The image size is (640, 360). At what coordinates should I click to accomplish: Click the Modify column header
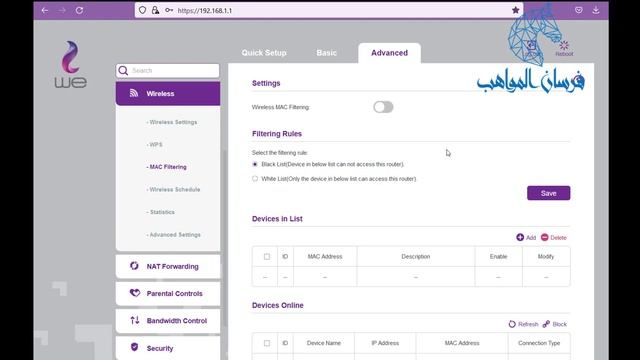pyautogui.click(x=546, y=256)
